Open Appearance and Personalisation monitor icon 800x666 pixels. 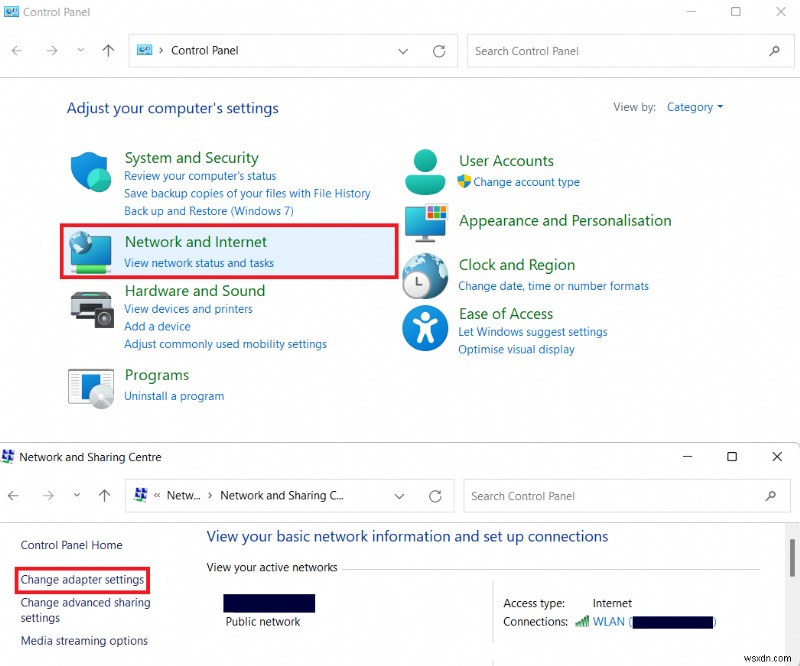click(424, 225)
